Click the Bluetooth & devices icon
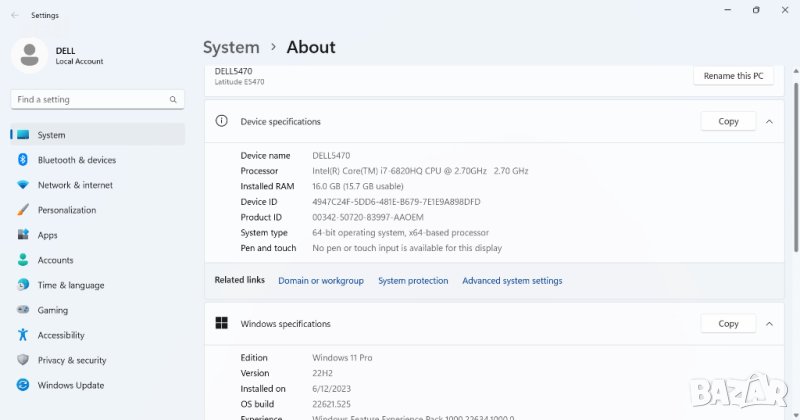 (x=23, y=160)
